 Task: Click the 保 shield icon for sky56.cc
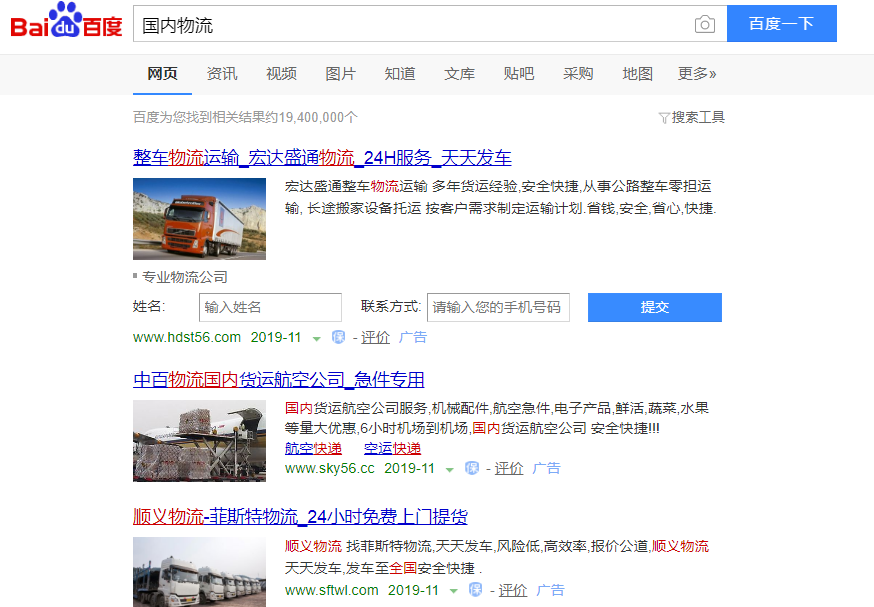tap(472, 468)
